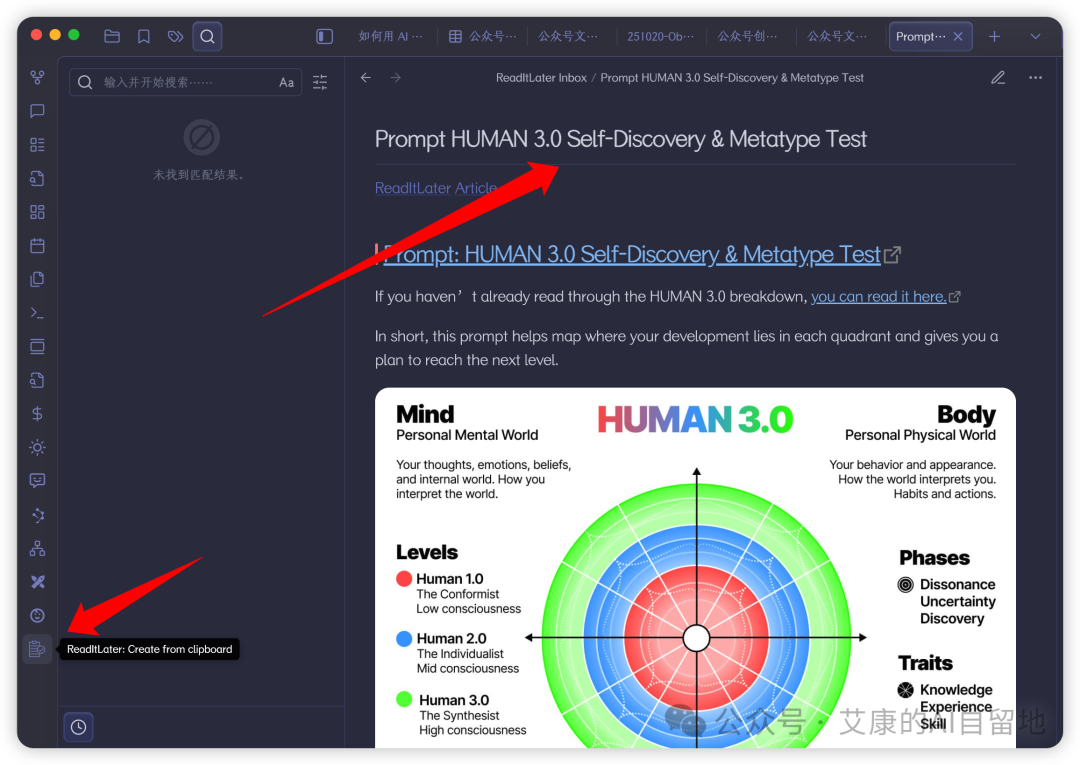Open the bookmarks panel icon

click(x=143, y=36)
